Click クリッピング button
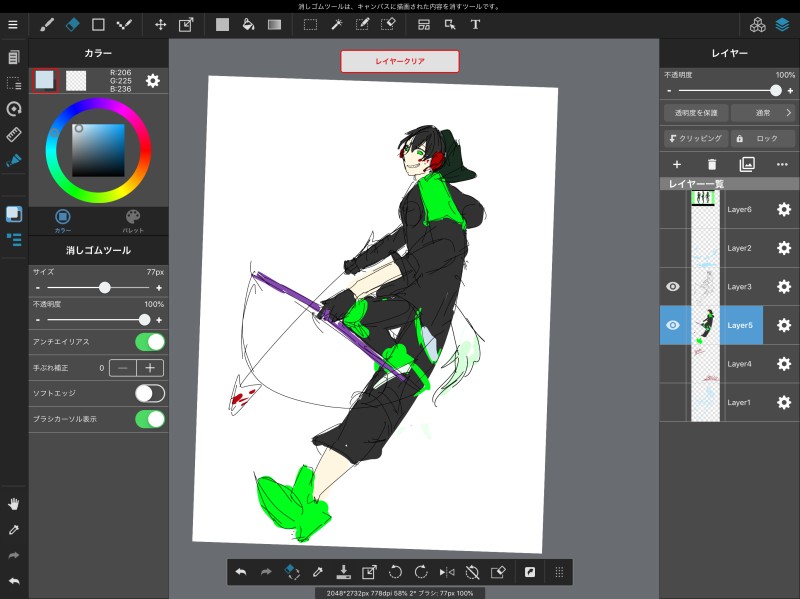 pos(696,138)
